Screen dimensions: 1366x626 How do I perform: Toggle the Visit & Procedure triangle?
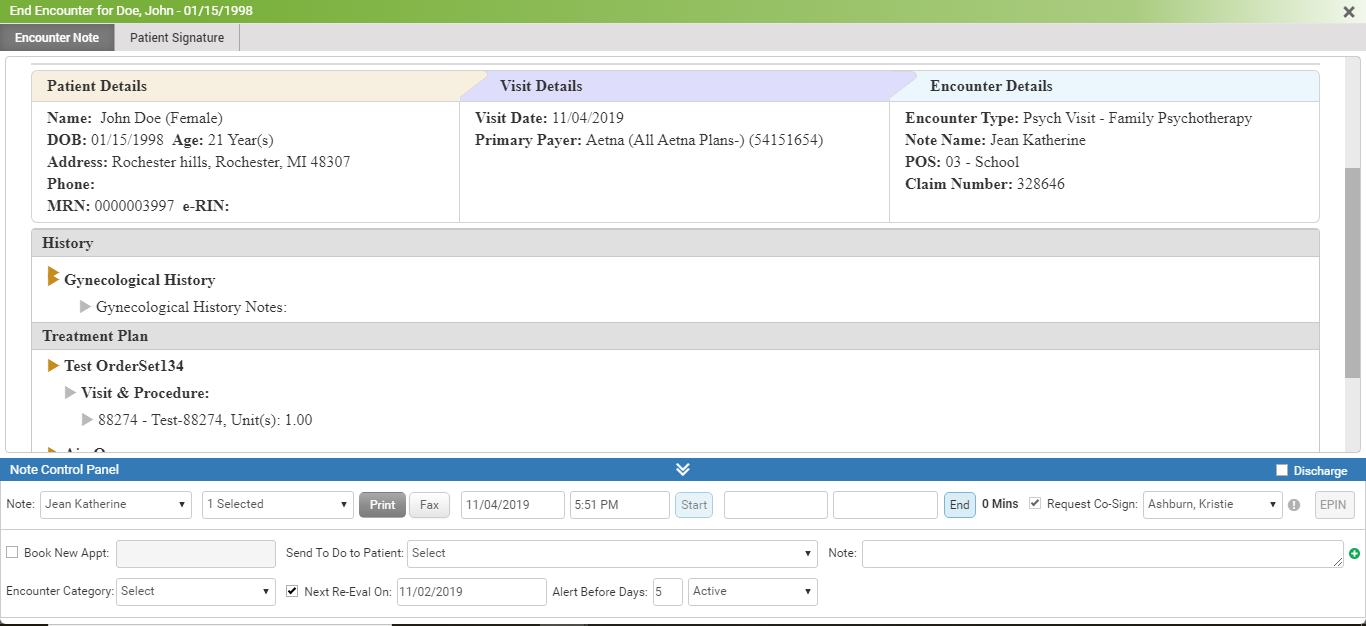(x=70, y=393)
